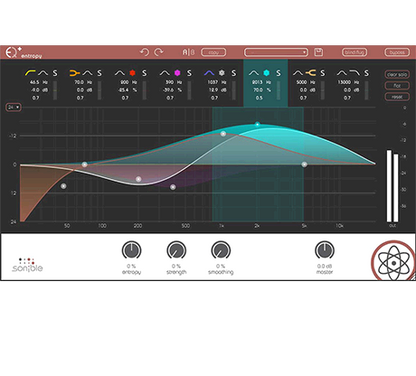Click the master gain knob
Image resolution: width=416 pixels, height=376 pixels.
click(x=324, y=250)
